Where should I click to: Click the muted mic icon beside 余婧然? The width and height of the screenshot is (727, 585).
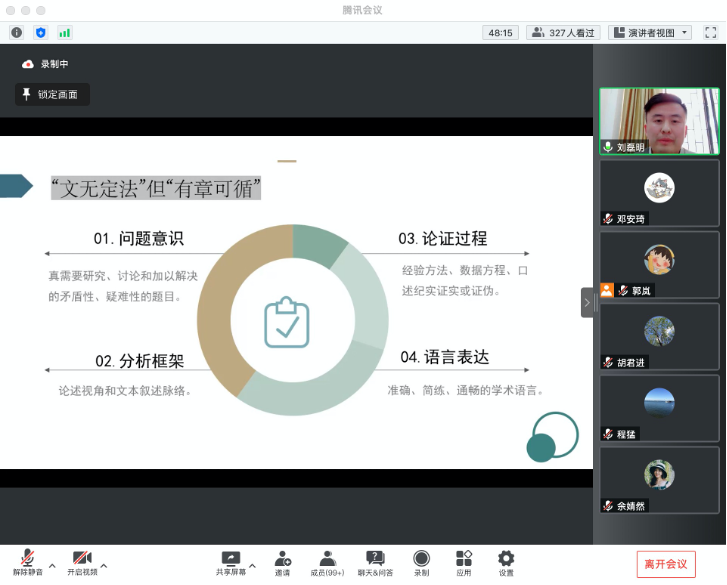pyautogui.click(x=608, y=506)
